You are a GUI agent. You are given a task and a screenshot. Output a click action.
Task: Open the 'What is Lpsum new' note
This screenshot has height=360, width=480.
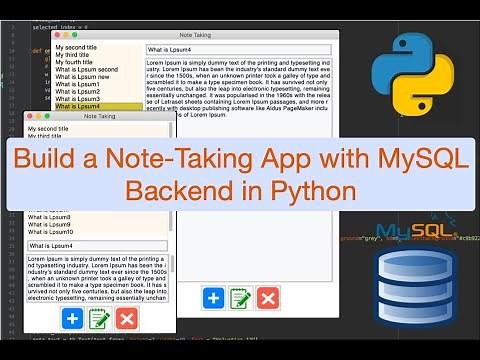tap(82, 77)
